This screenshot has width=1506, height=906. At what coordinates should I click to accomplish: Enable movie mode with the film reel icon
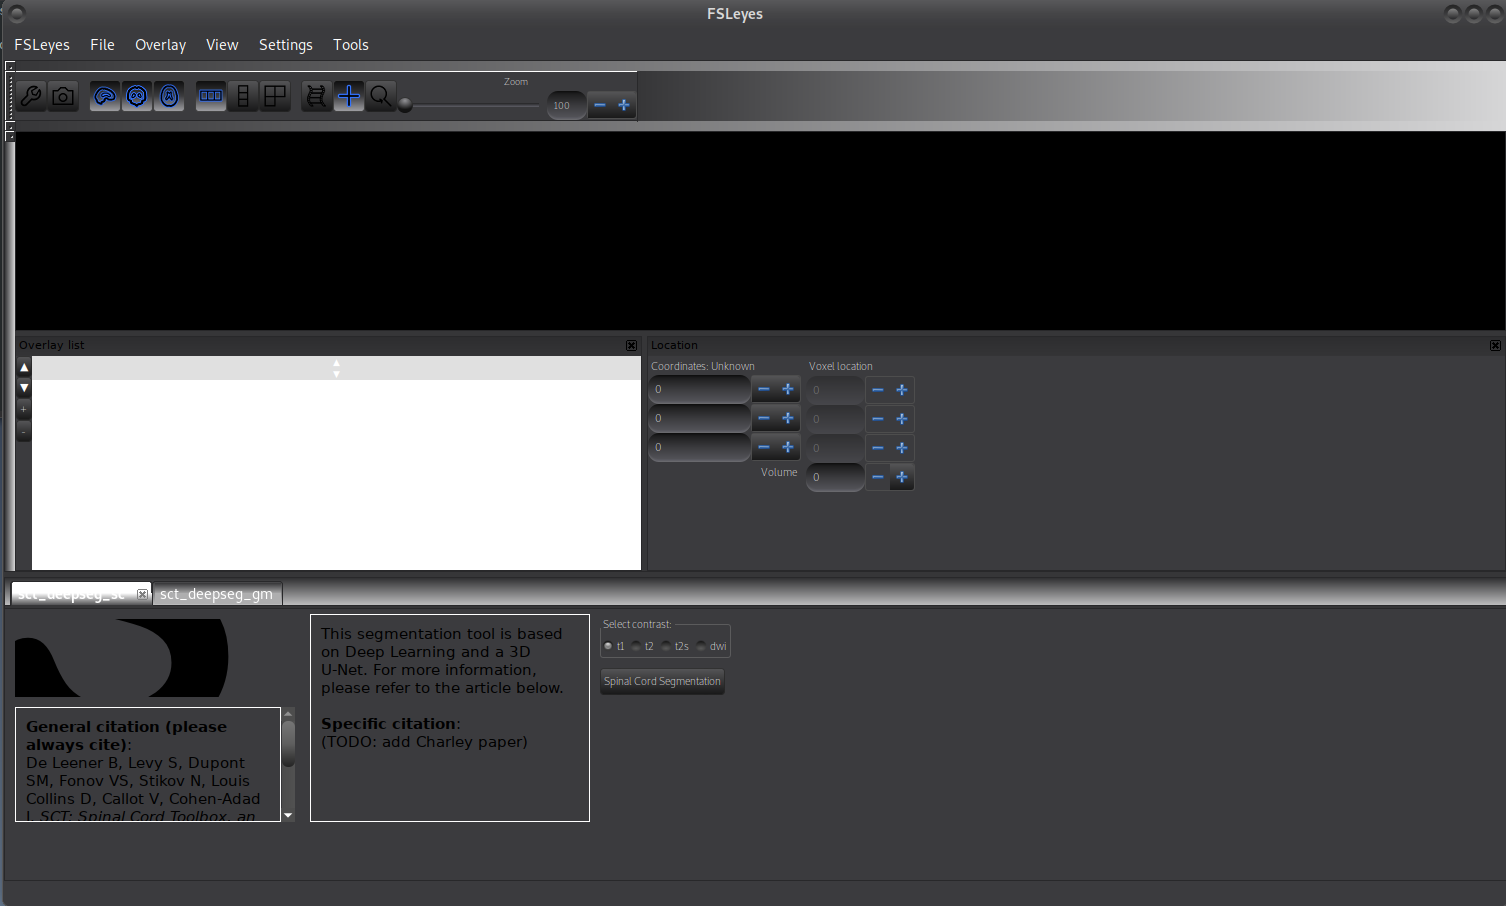(x=316, y=96)
